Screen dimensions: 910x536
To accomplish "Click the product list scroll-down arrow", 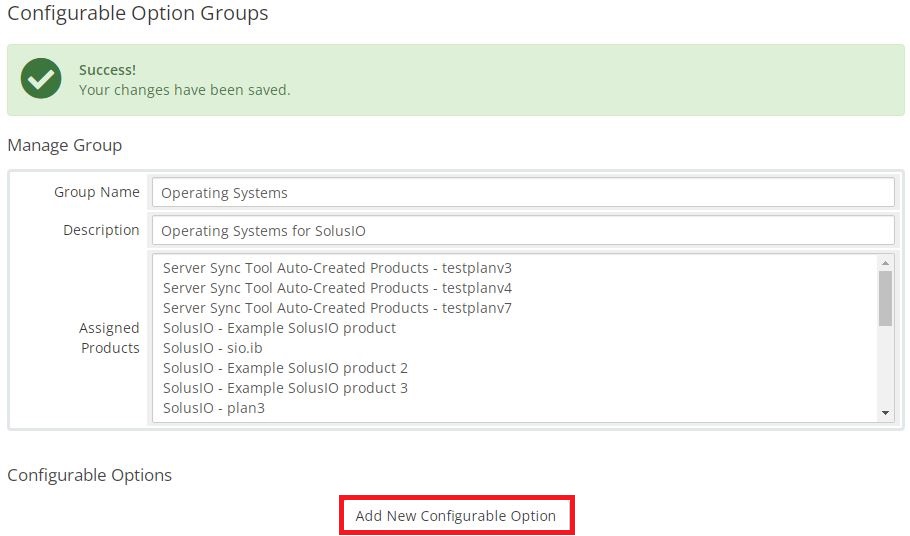I will tap(885, 413).
